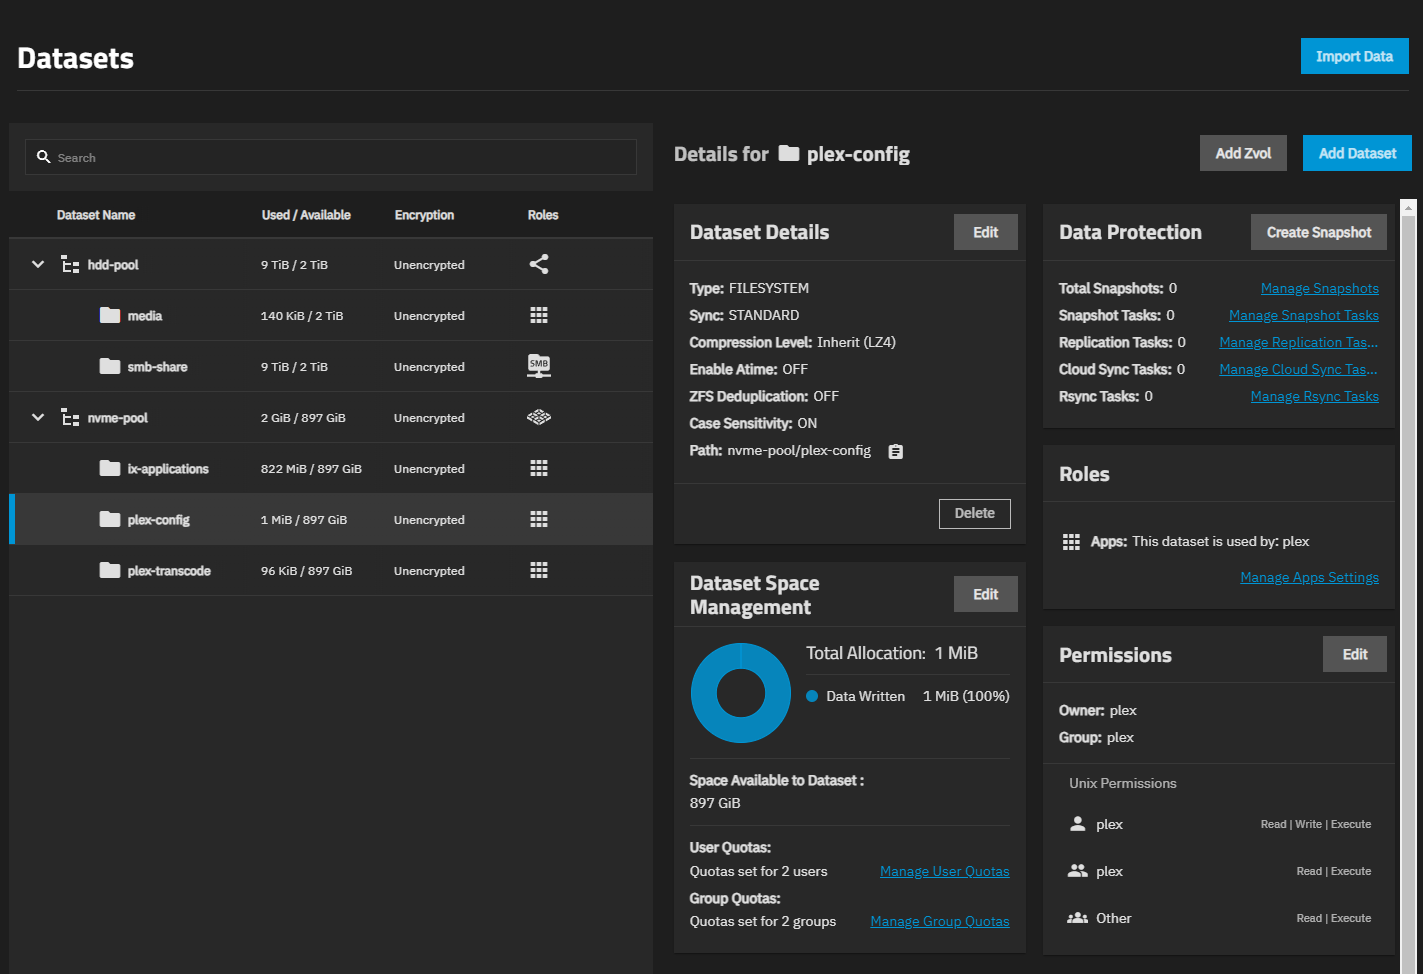Image resolution: width=1423 pixels, height=974 pixels.
Task: Click the share role icon for hdd-pool
Action: click(x=539, y=264)
